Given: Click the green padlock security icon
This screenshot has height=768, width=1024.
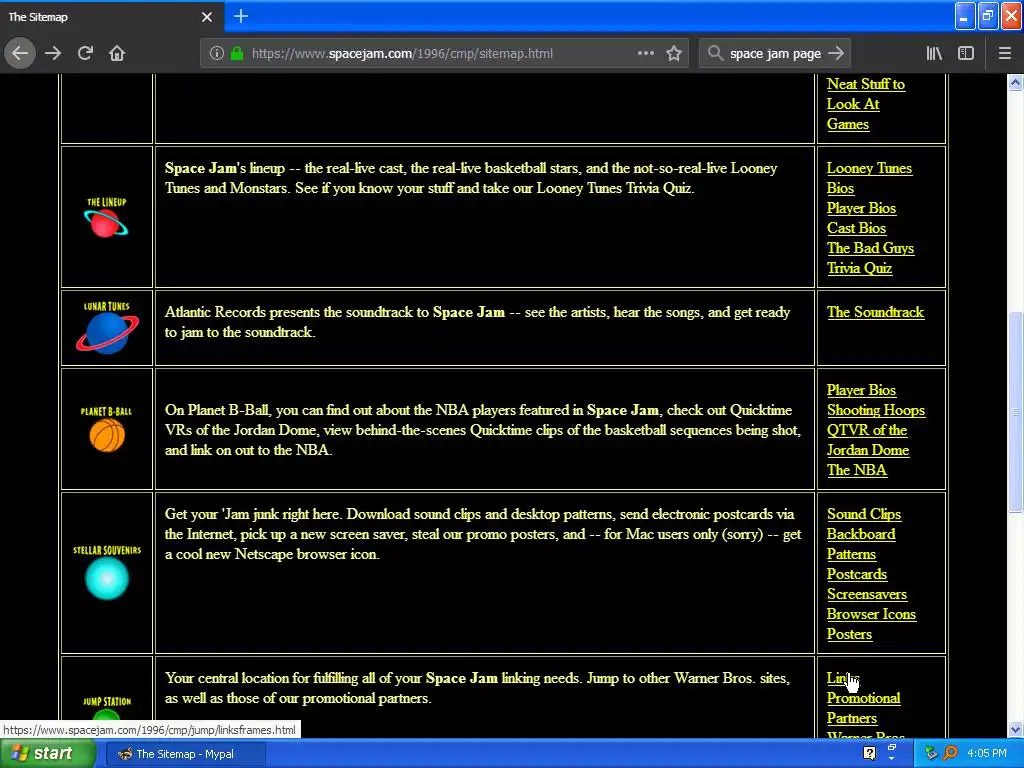Looking at the screenshot, I should click(x=237, y=54).
